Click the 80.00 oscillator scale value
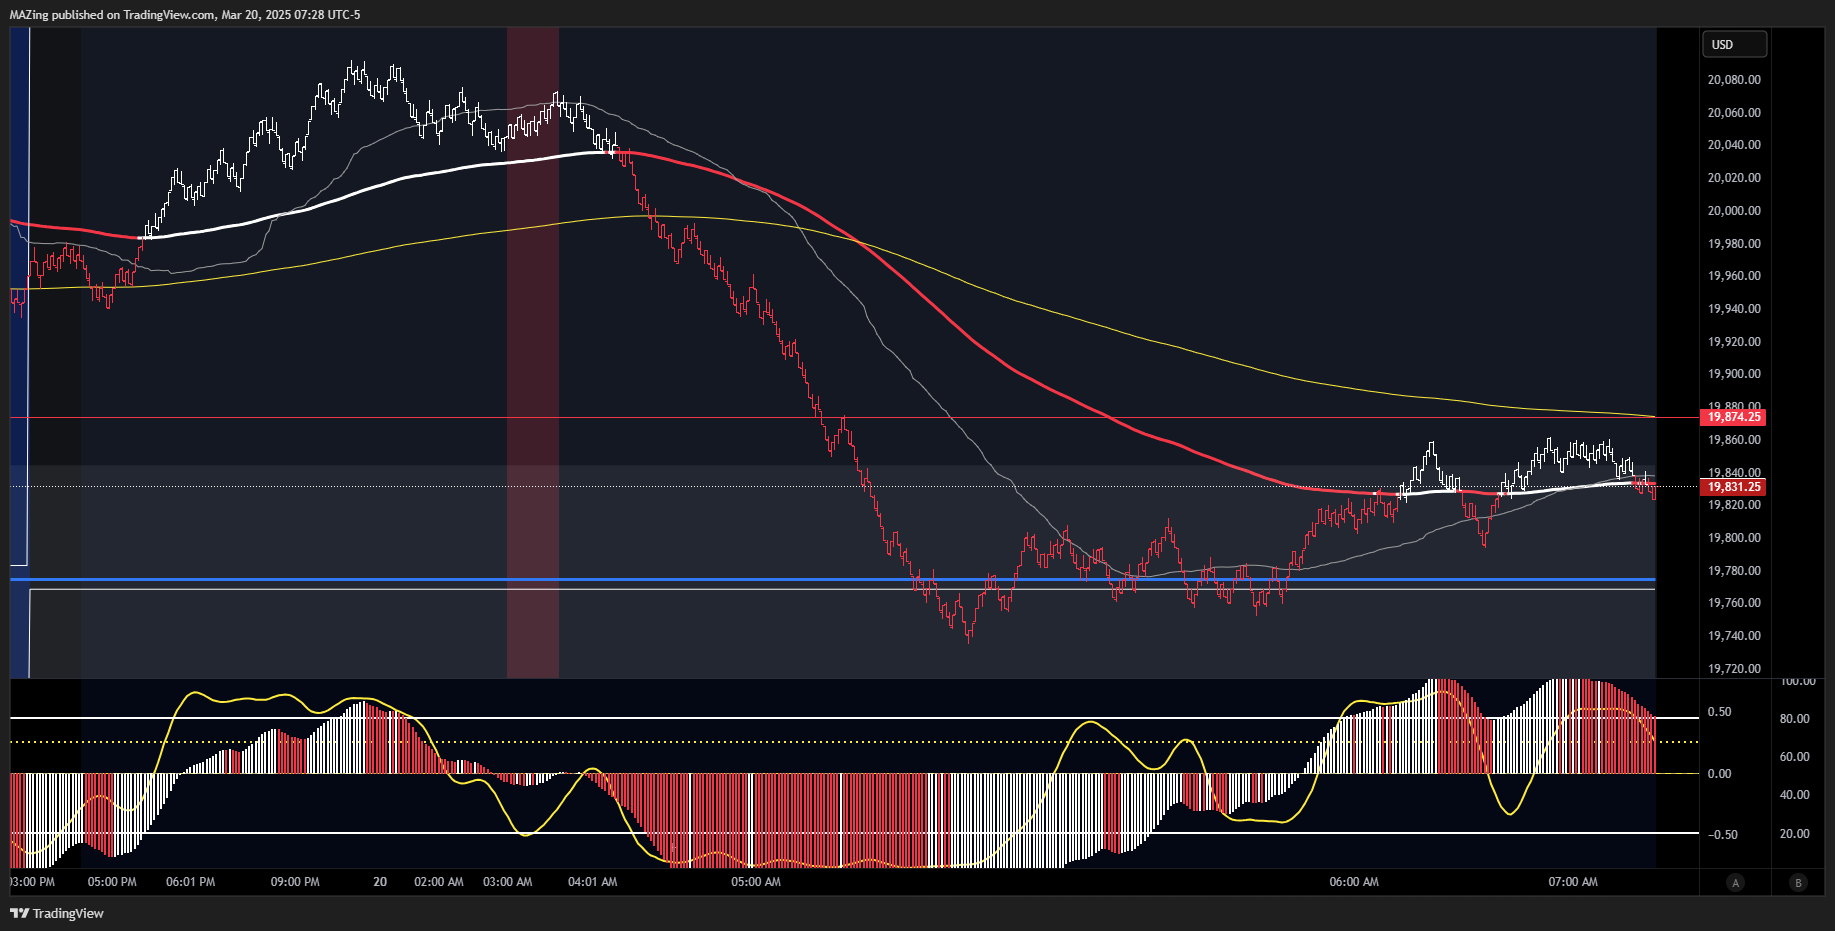 point(1795,719)
